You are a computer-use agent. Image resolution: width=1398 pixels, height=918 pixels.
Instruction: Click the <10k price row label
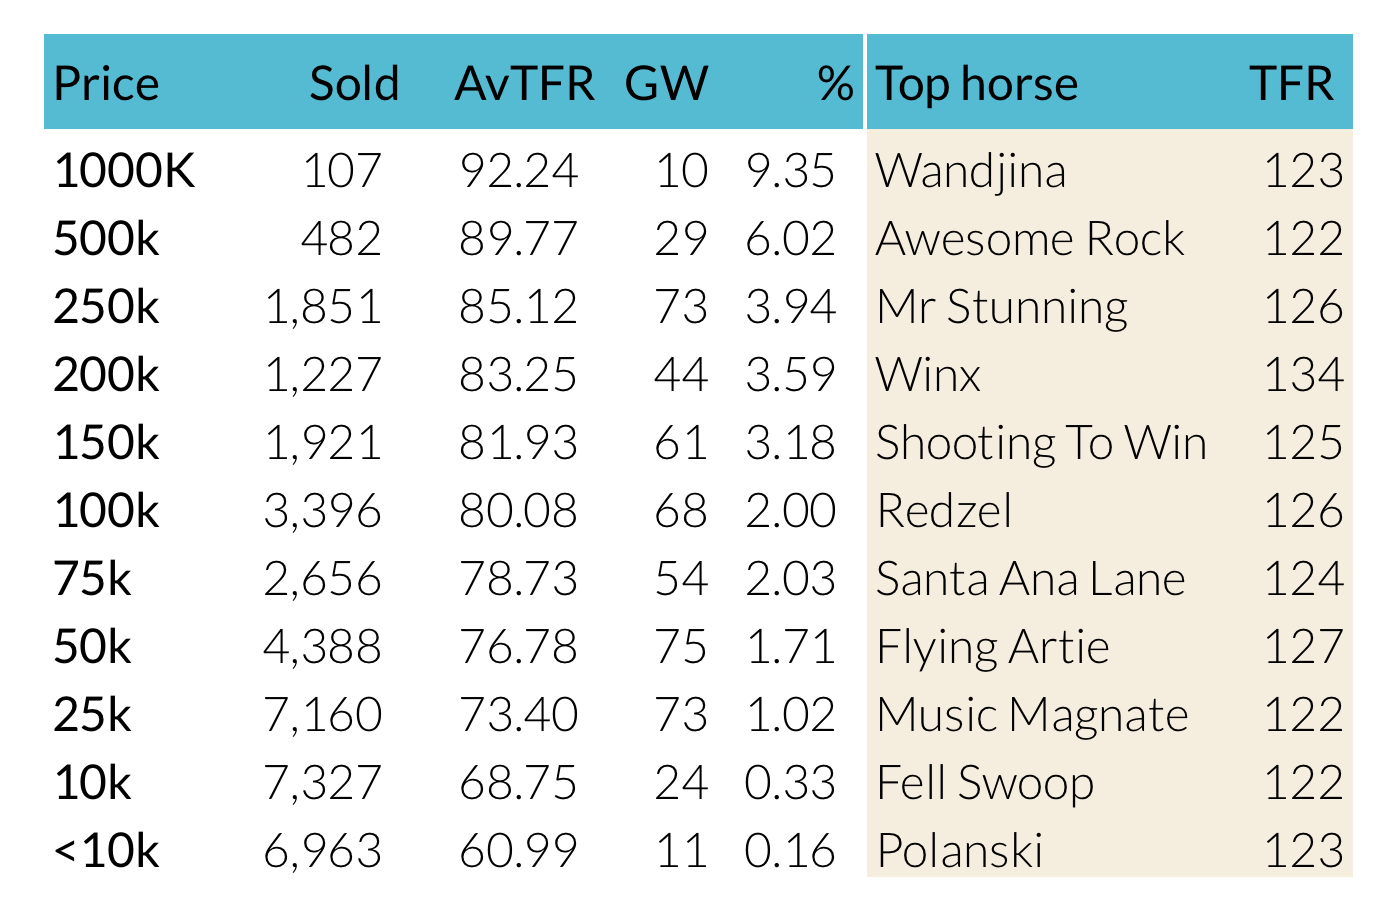click(x=106, y=852)
